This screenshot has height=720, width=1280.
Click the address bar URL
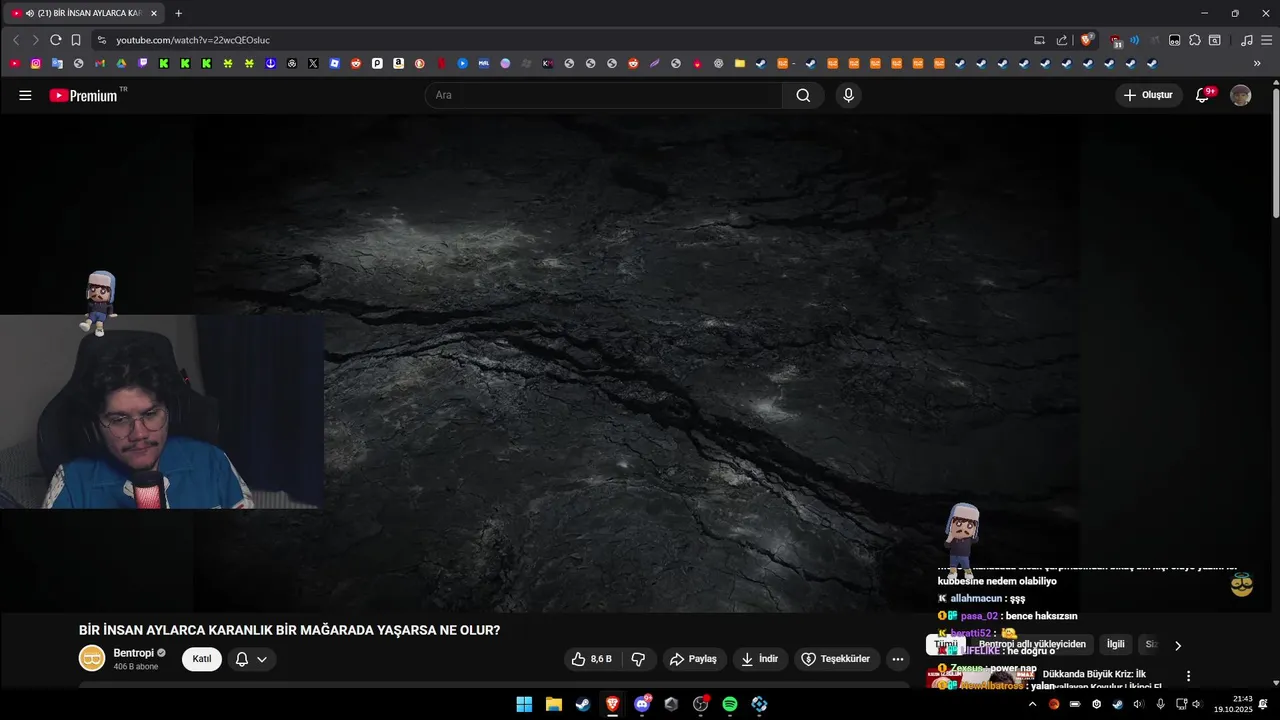(193, 40)
